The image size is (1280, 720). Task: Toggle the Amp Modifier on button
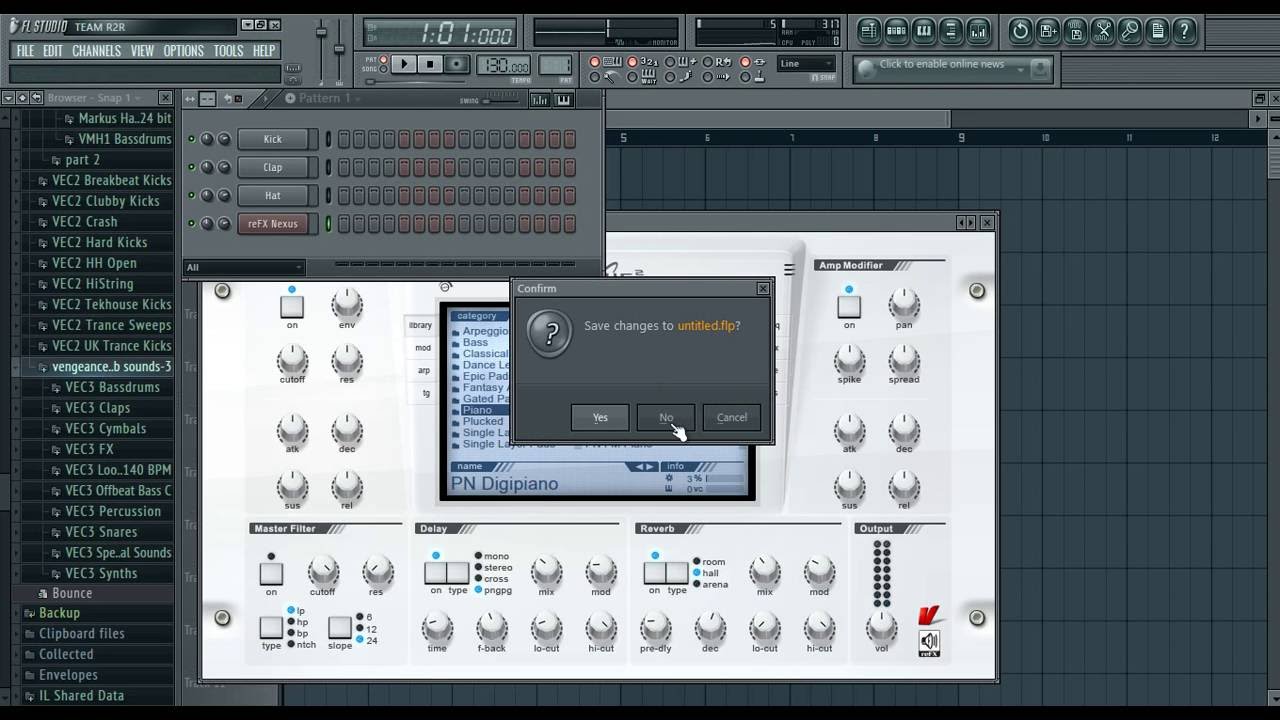pyautogui.click(x=849, y=307)
